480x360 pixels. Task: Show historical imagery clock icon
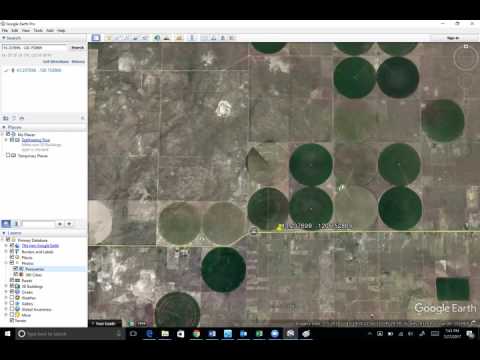click(157, 38)
